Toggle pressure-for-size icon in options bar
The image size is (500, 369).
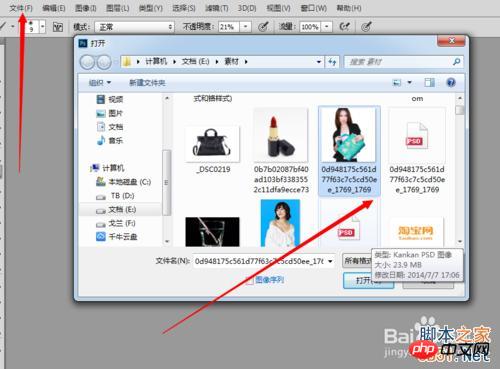click(366, 27)
